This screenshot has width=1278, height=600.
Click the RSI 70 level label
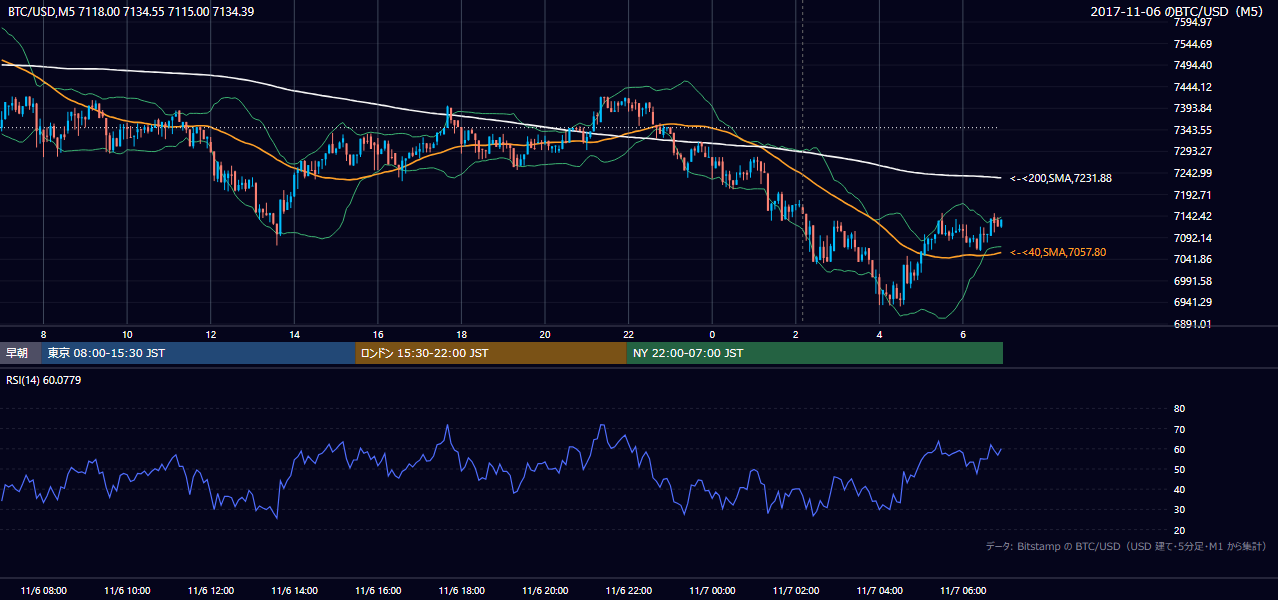(x=1179, y=429)
